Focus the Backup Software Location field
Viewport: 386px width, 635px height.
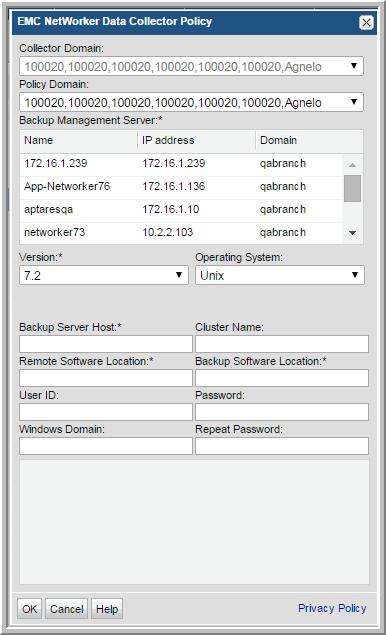coord(282,378)
